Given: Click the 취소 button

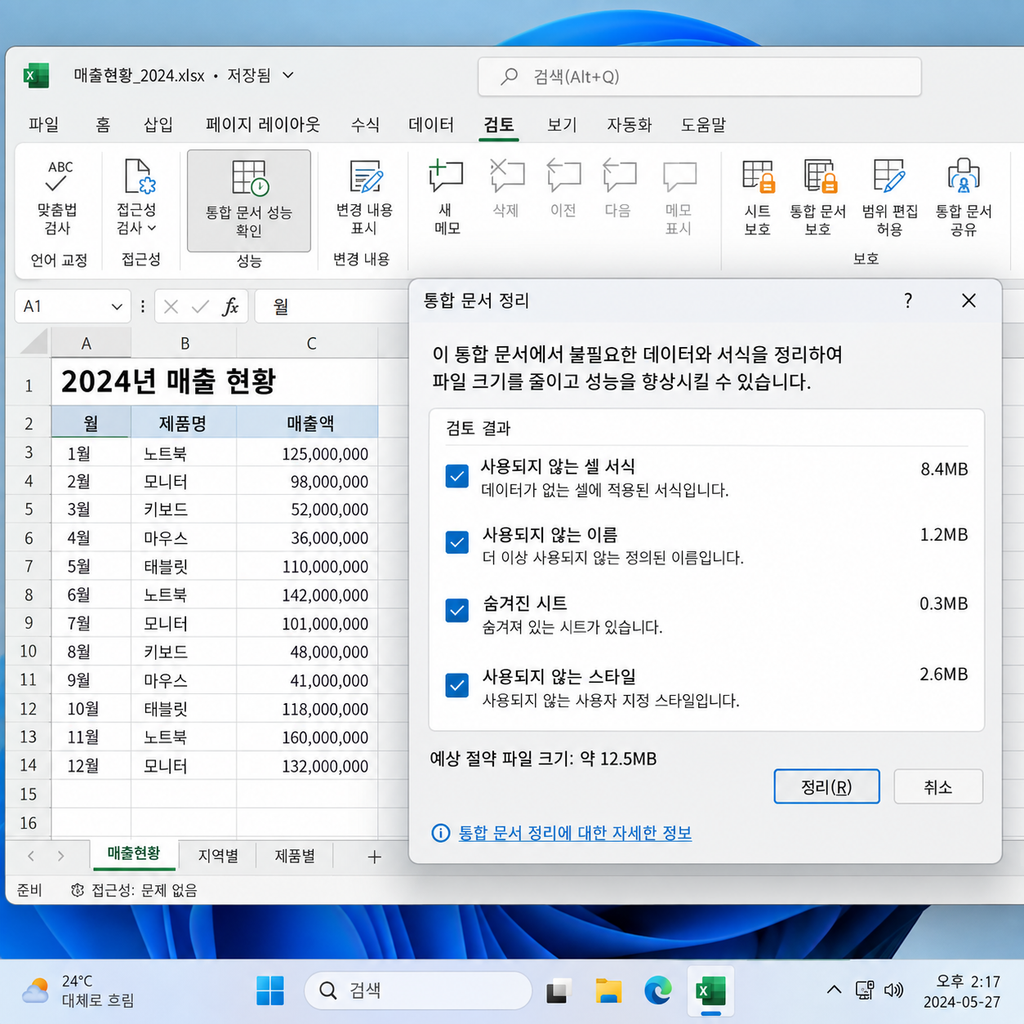Looking at the screenshot, I should coord(938,786).
